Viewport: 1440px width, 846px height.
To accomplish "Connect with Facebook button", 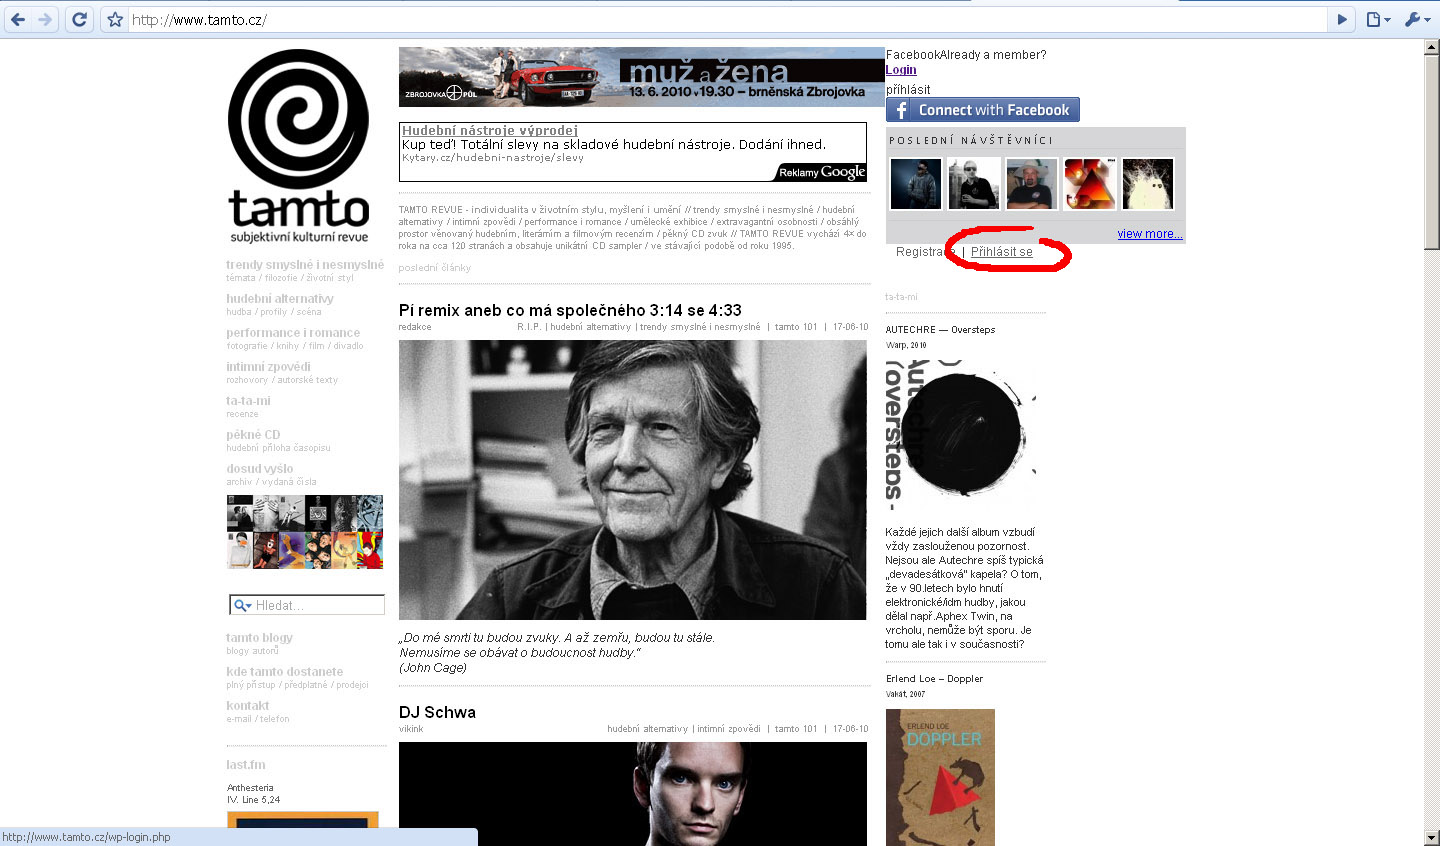I will click(982, 110).
